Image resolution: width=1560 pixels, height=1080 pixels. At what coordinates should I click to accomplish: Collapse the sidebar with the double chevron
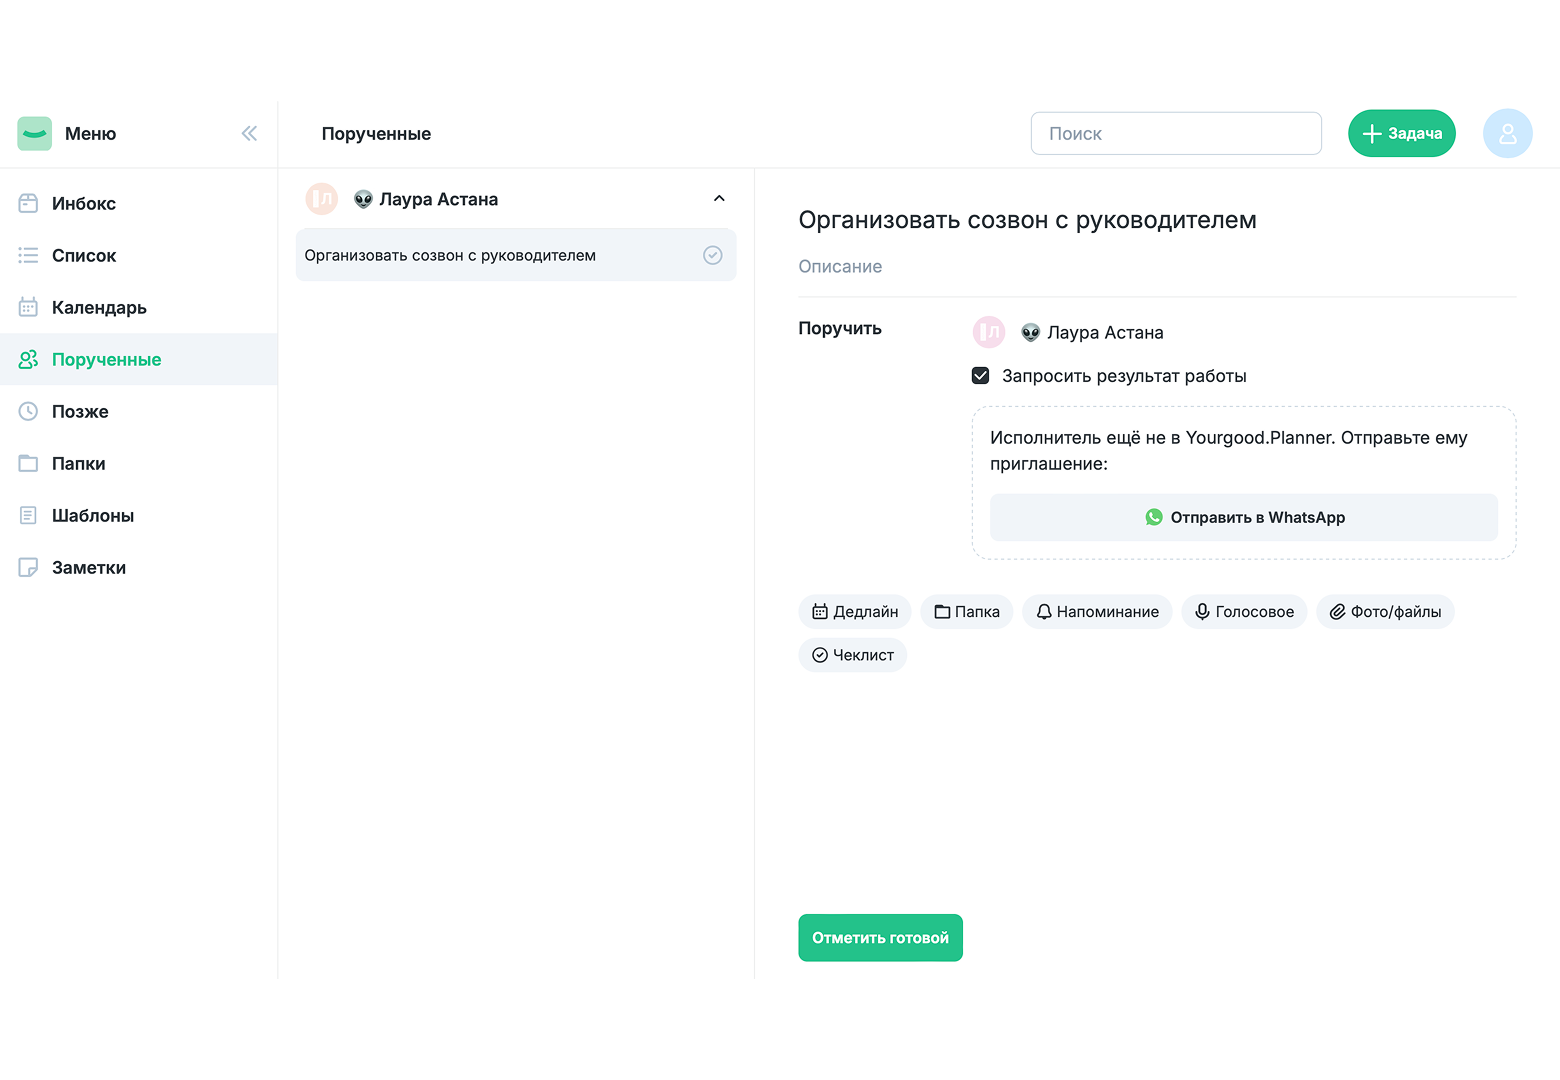pos(249,132)
